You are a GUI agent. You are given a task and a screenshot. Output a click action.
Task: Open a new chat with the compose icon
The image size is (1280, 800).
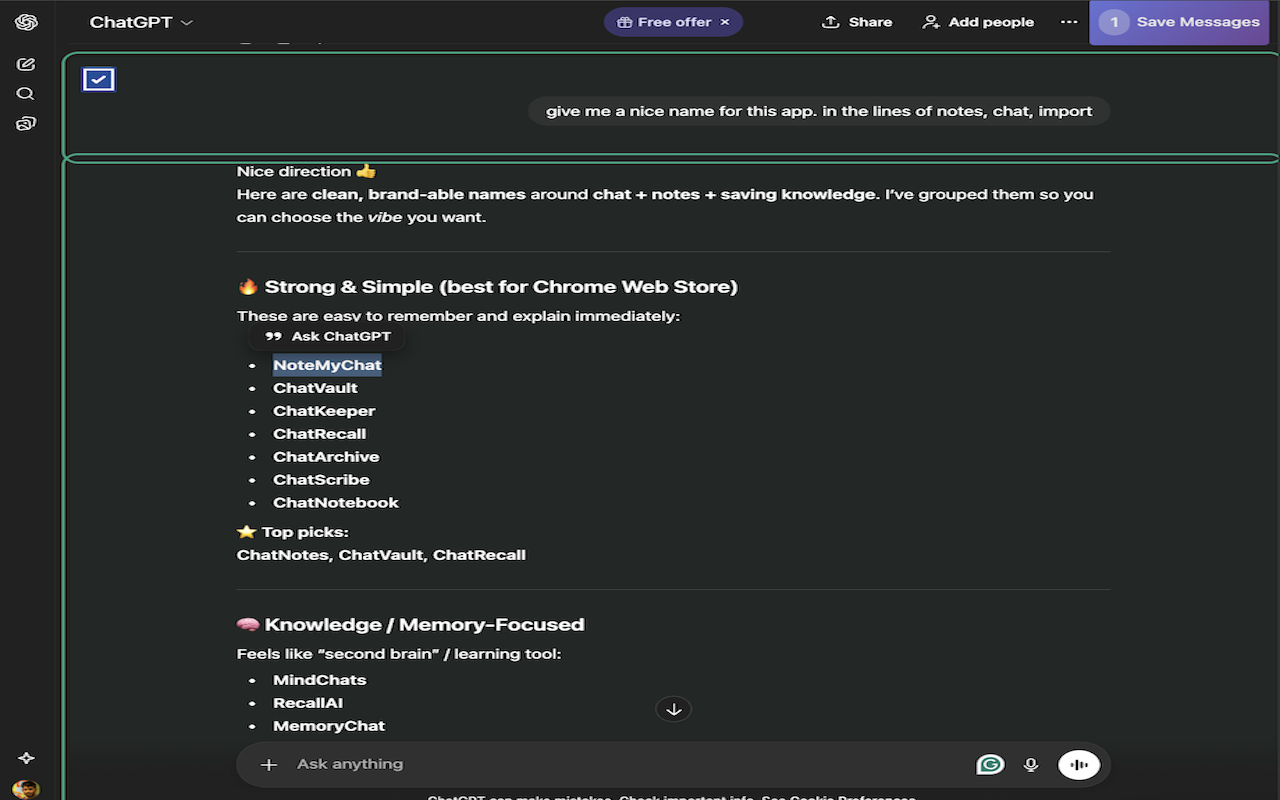point(25,63)
